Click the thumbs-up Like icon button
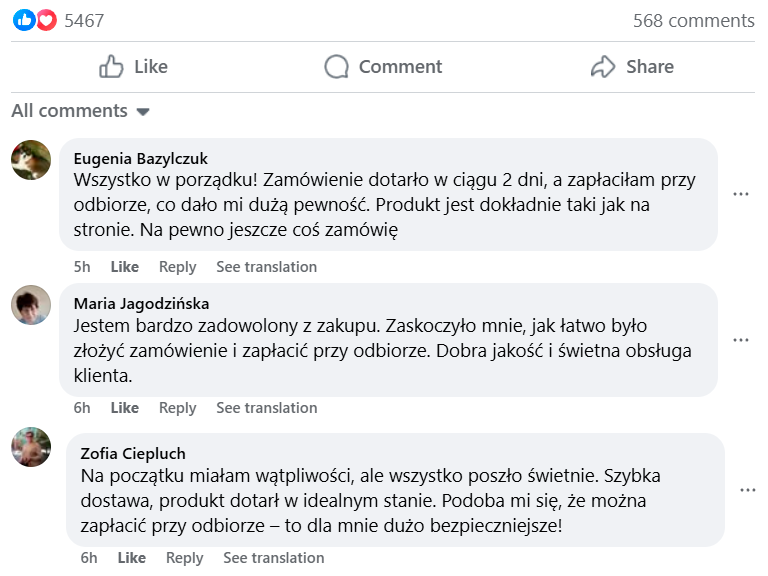Image resolution: width=768 pixels, height=576 pixels. [111, 67]
